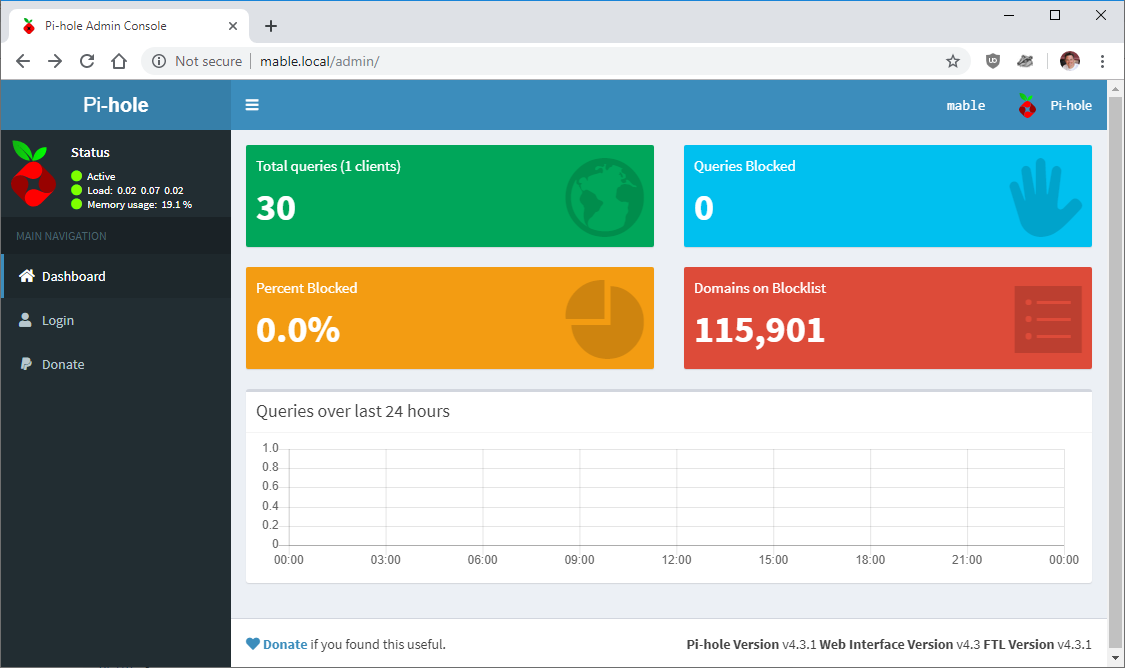1125x668 pixels.
Task: Open the Chrome three-dot menu
Action: tap(1102, 61)
